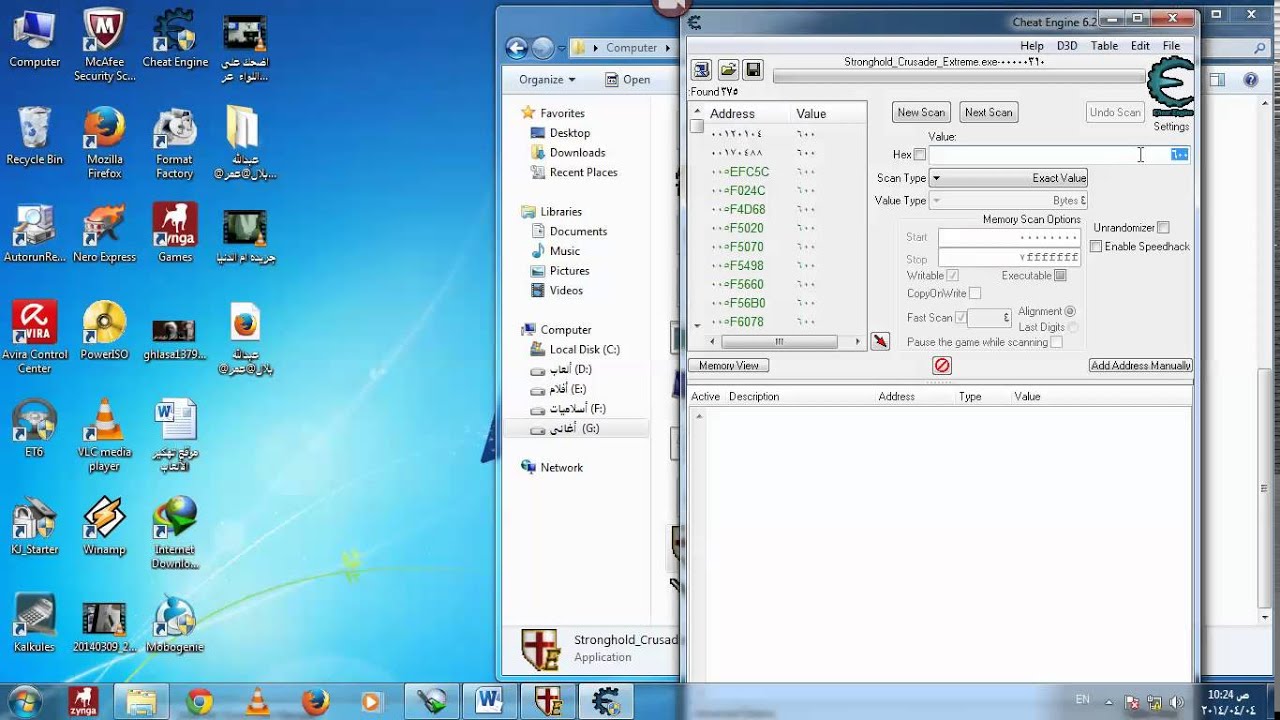
Task: Open Winamp desktop shortcut
Action: coord(104,527)
